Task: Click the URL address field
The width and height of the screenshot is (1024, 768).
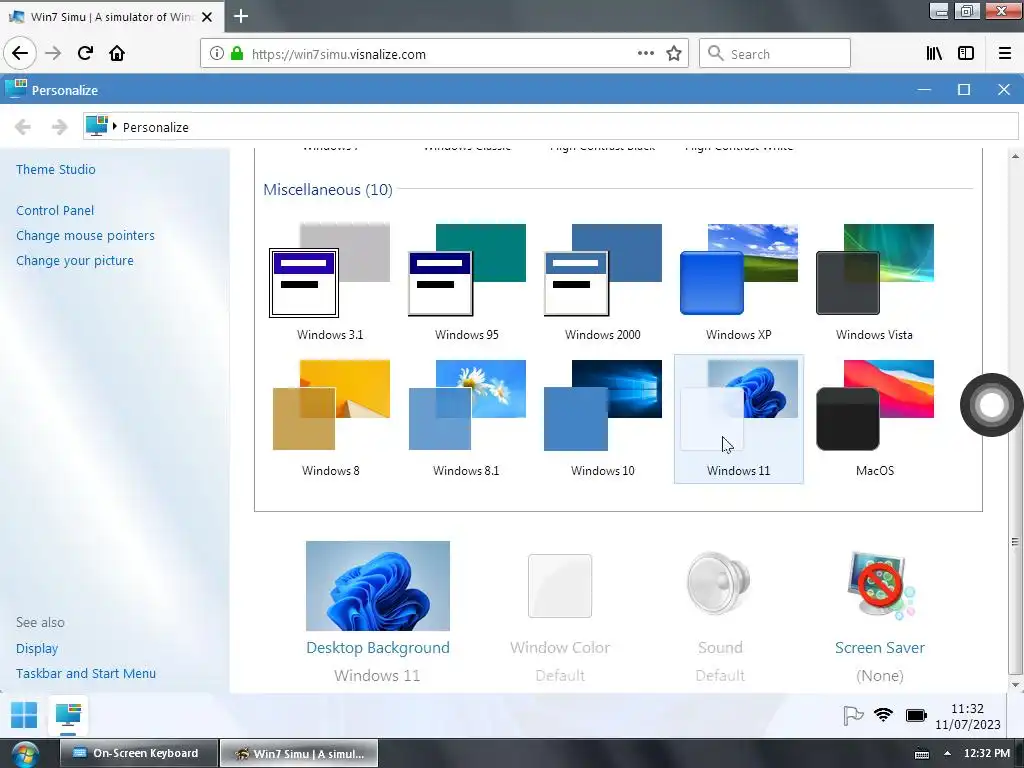Action: pyautogui.click(x=444, y=54)
